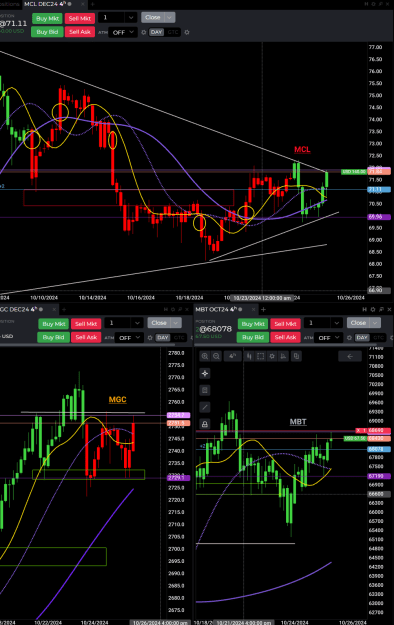Add a new tab next to MCL DEC24
This screenshot has width=394, height=625.
[92, 4]
